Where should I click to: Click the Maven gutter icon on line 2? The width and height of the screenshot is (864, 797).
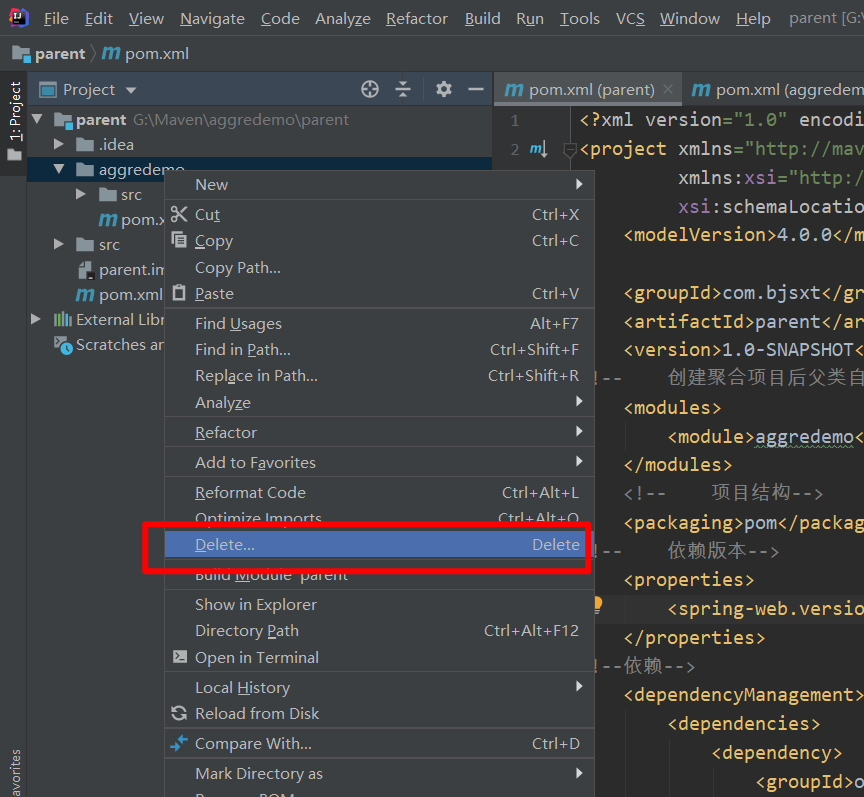538,149
